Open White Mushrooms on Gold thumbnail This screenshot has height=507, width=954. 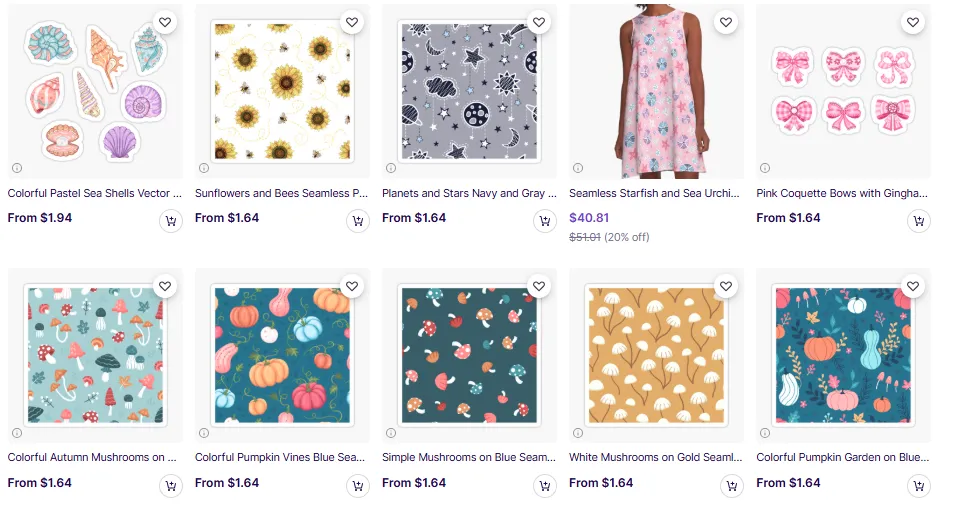tap(655, 355)
